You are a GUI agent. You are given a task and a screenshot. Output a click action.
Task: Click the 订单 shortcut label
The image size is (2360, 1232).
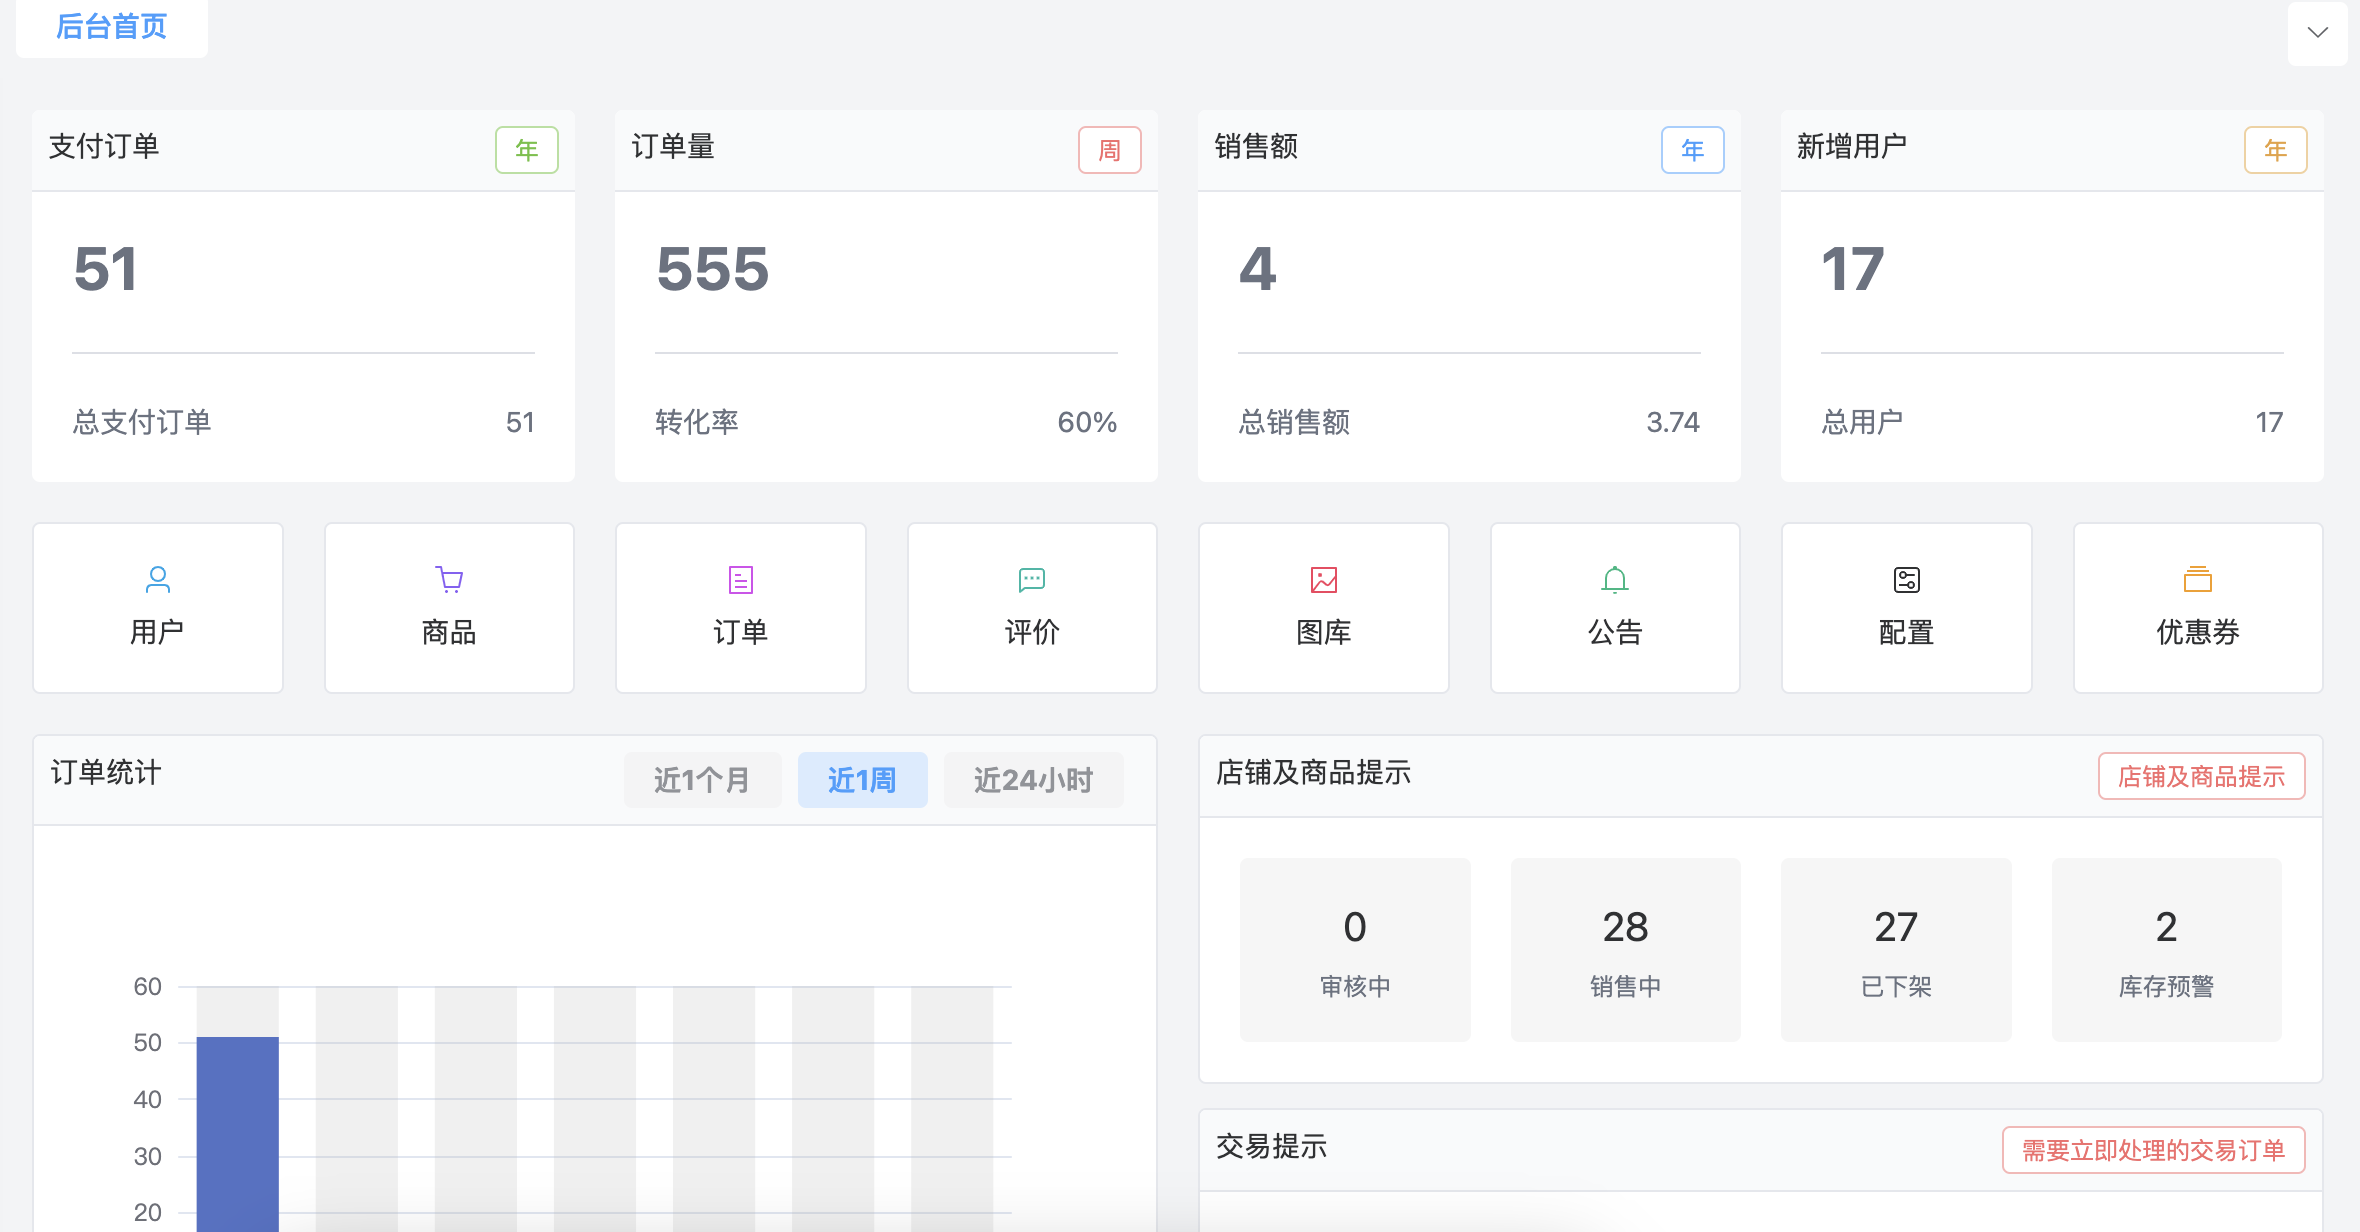coord(741,632)
